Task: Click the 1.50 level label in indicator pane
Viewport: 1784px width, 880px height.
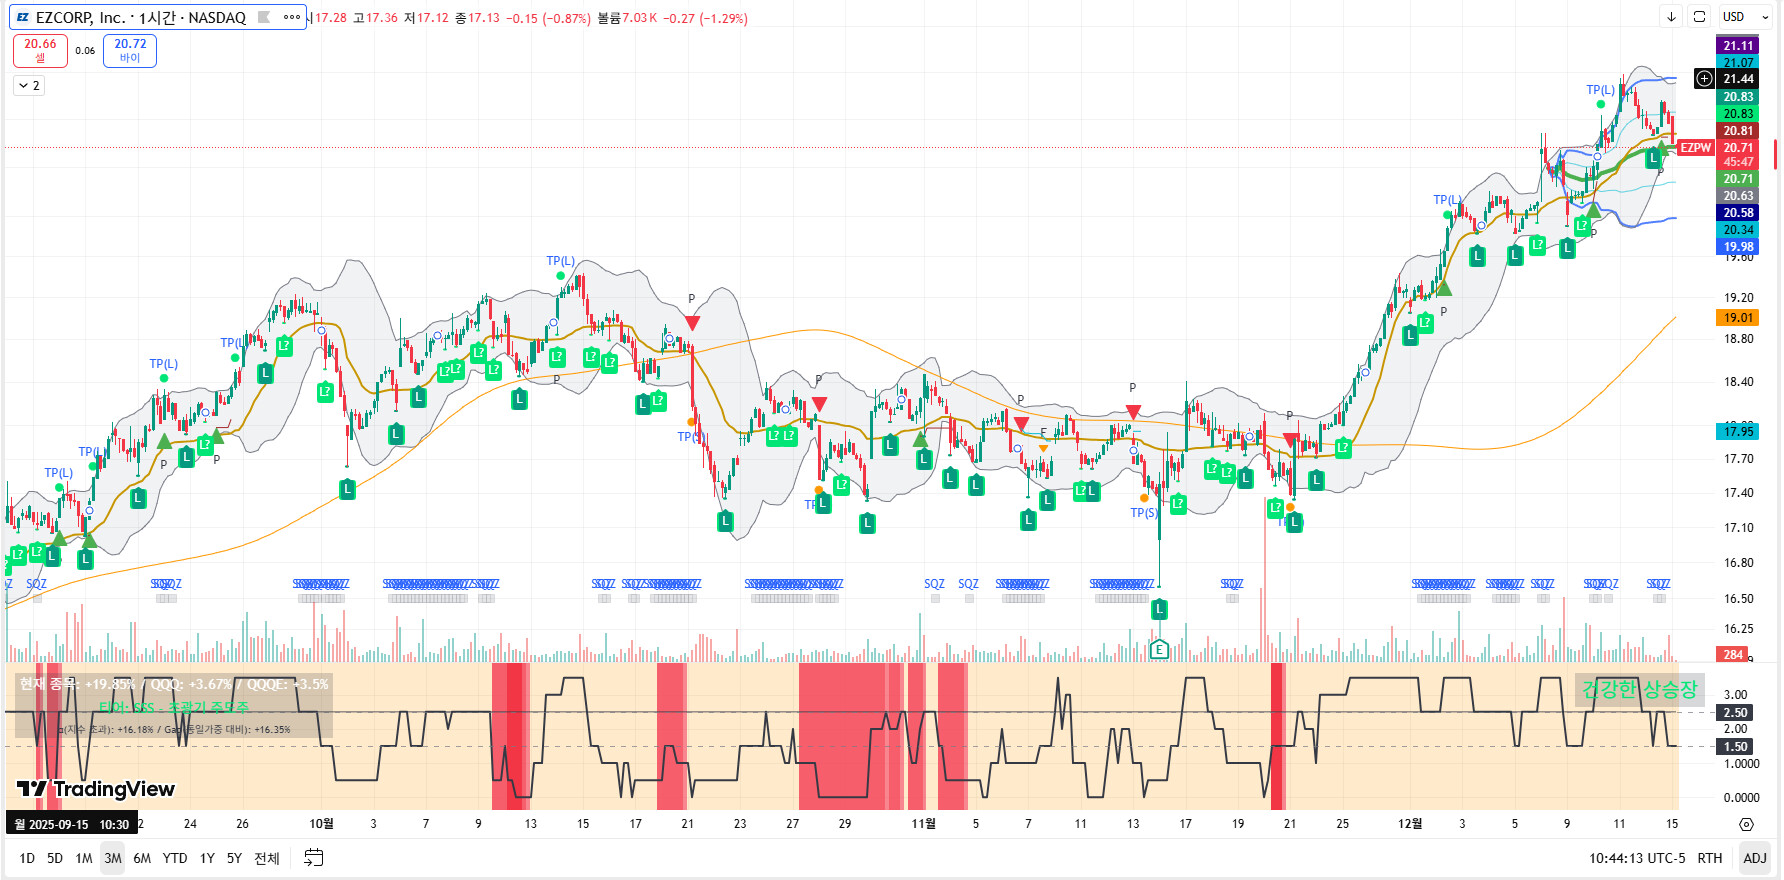Action: pyautogui.click(x=1735, y=747)
